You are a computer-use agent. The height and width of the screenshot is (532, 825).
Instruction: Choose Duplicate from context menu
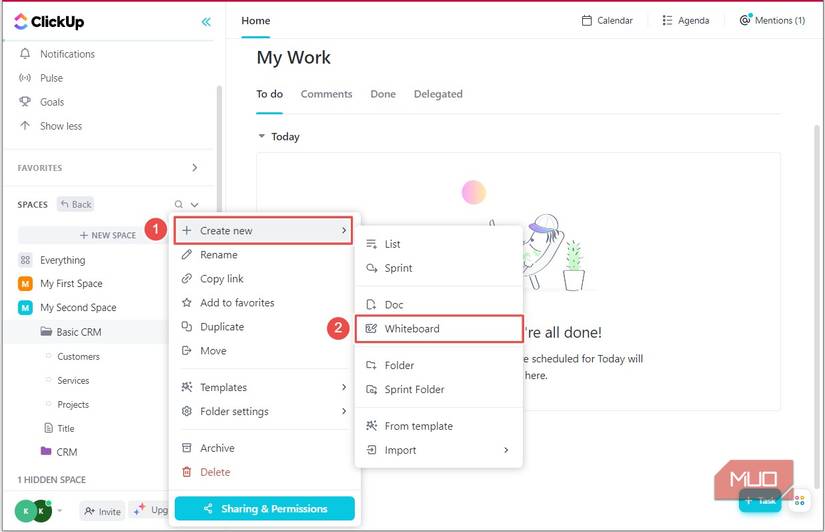222,327
